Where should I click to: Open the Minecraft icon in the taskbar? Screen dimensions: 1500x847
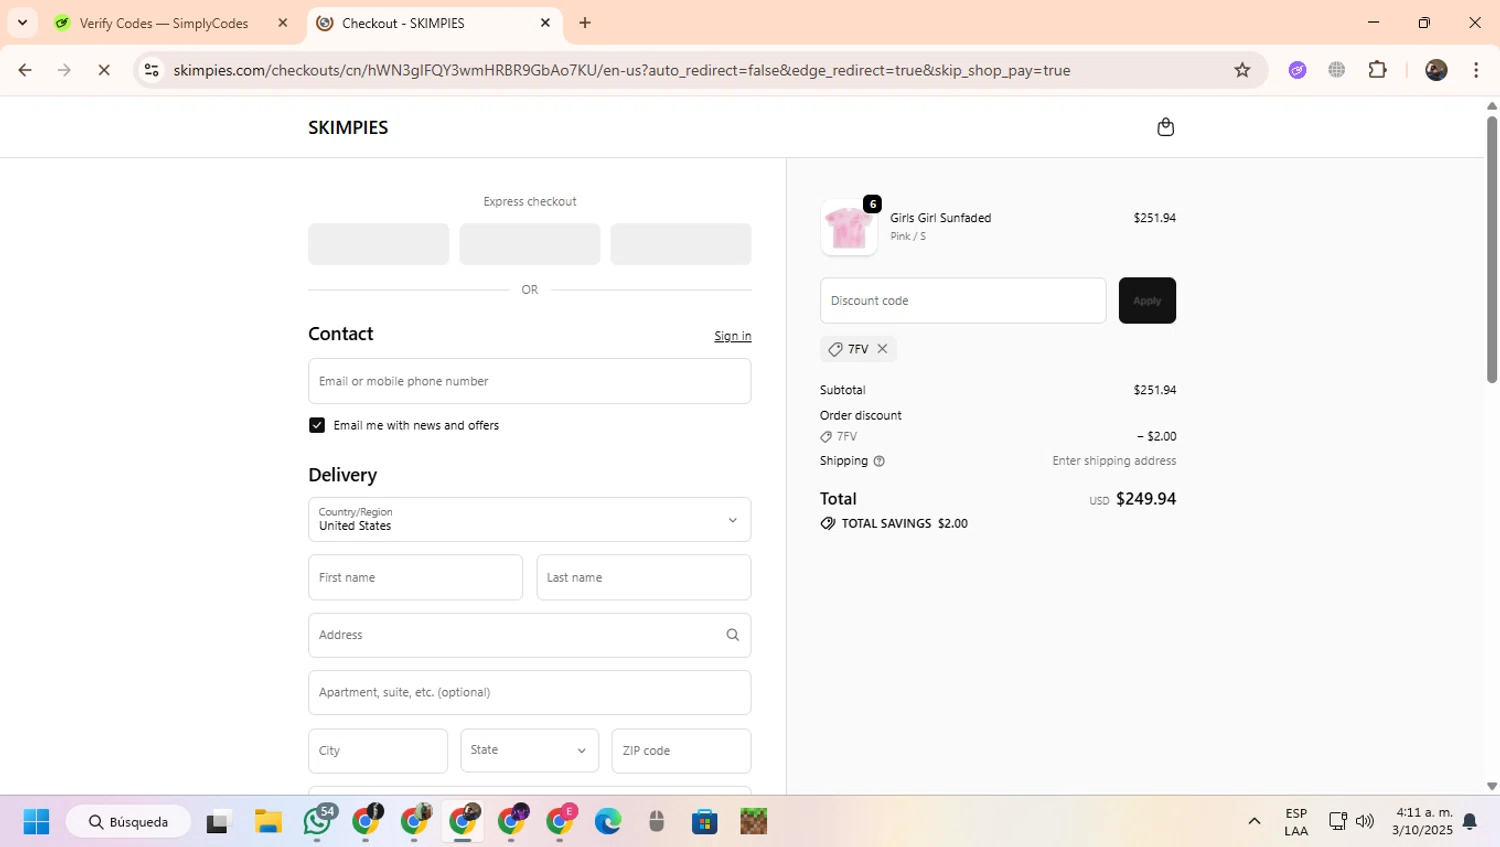coord(753,822)
